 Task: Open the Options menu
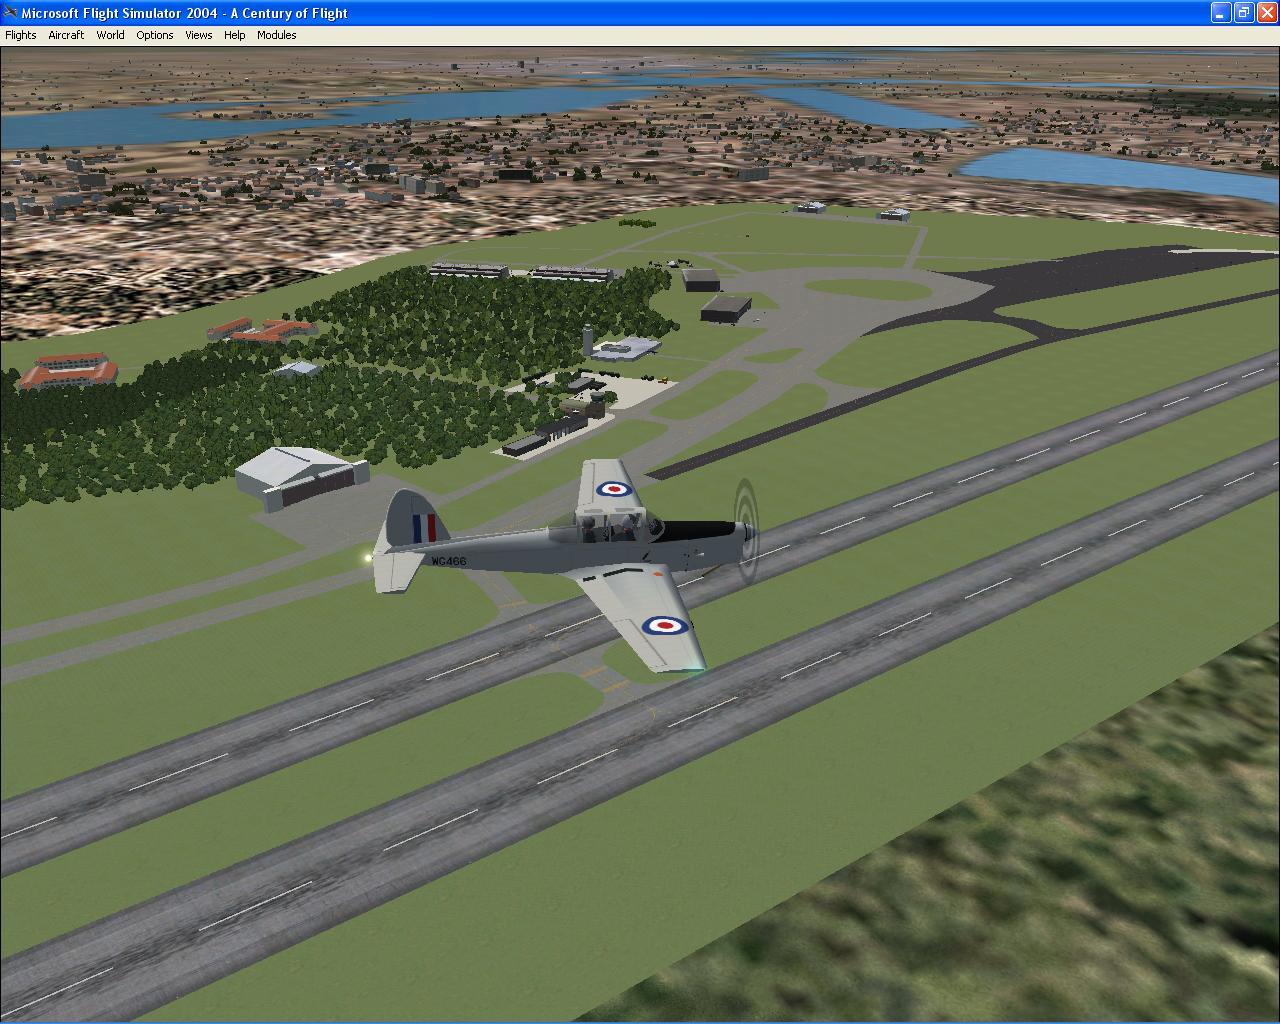pos(155,35)
